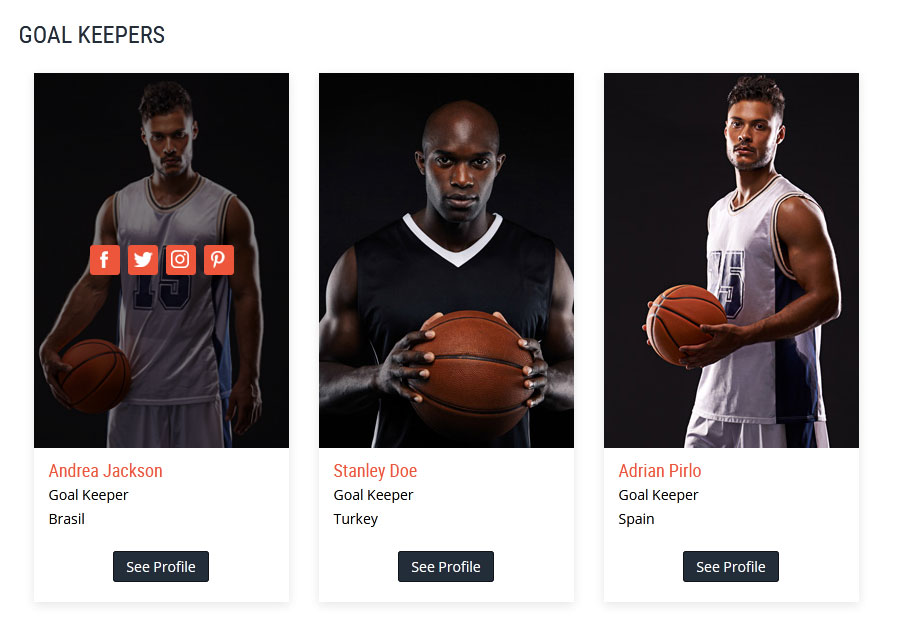Click the Adrian Pirlo name link

coord(660,470)
